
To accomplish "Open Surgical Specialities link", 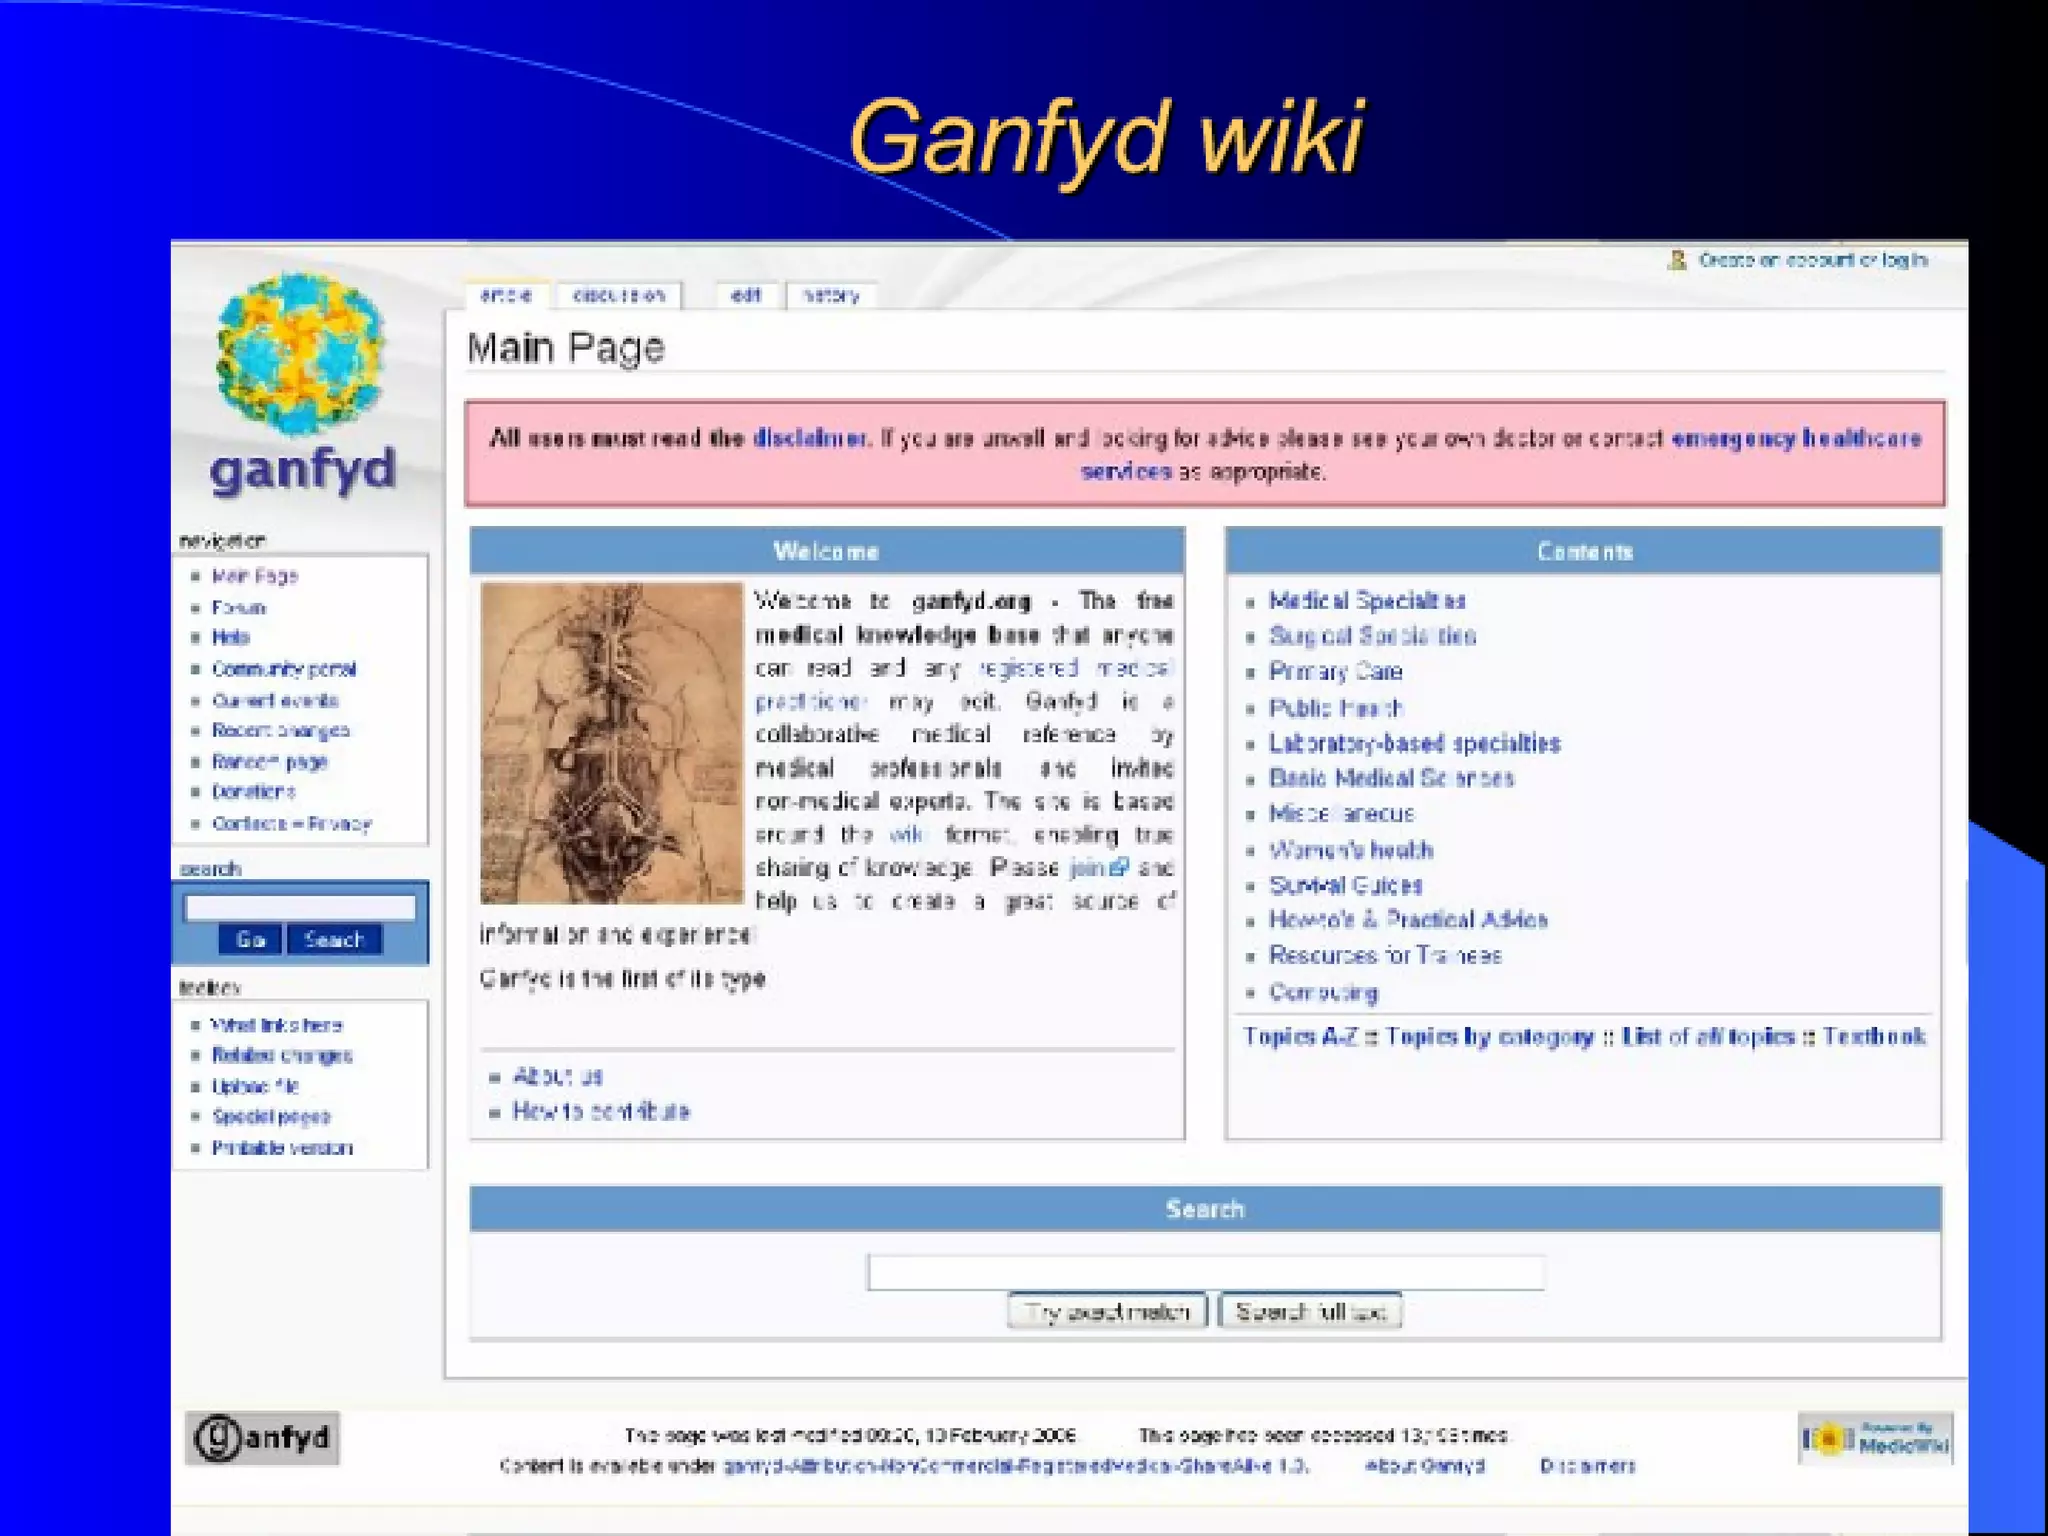I will (x=1372, y=636).
